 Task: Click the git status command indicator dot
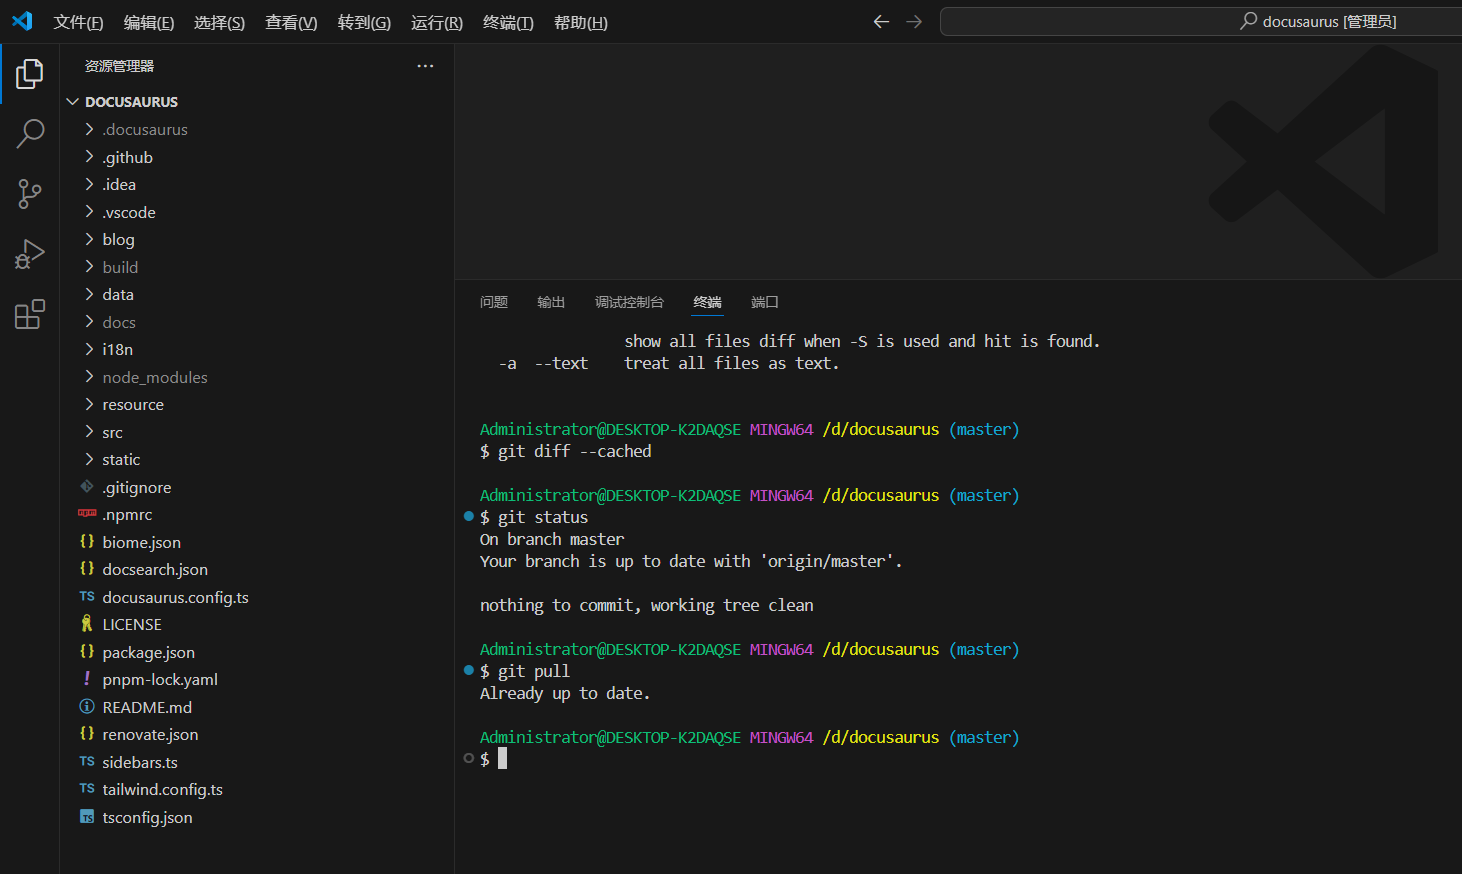(x=468, y=516)
